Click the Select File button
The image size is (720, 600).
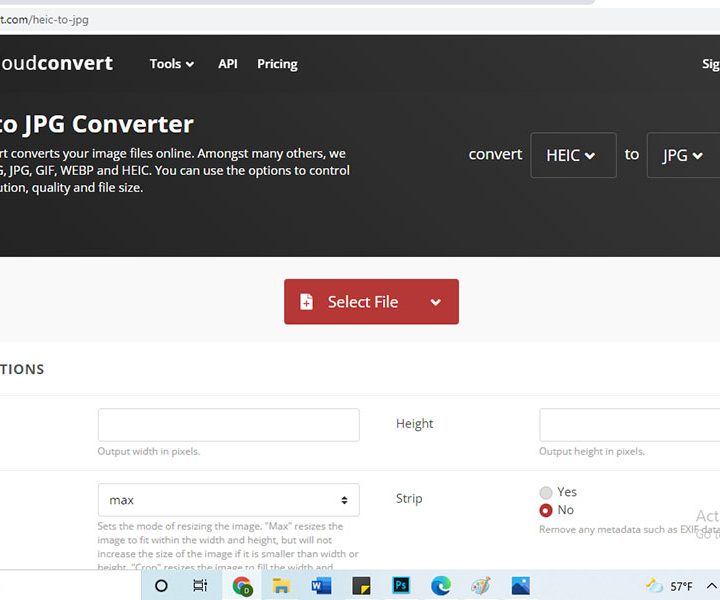(371, 302)
